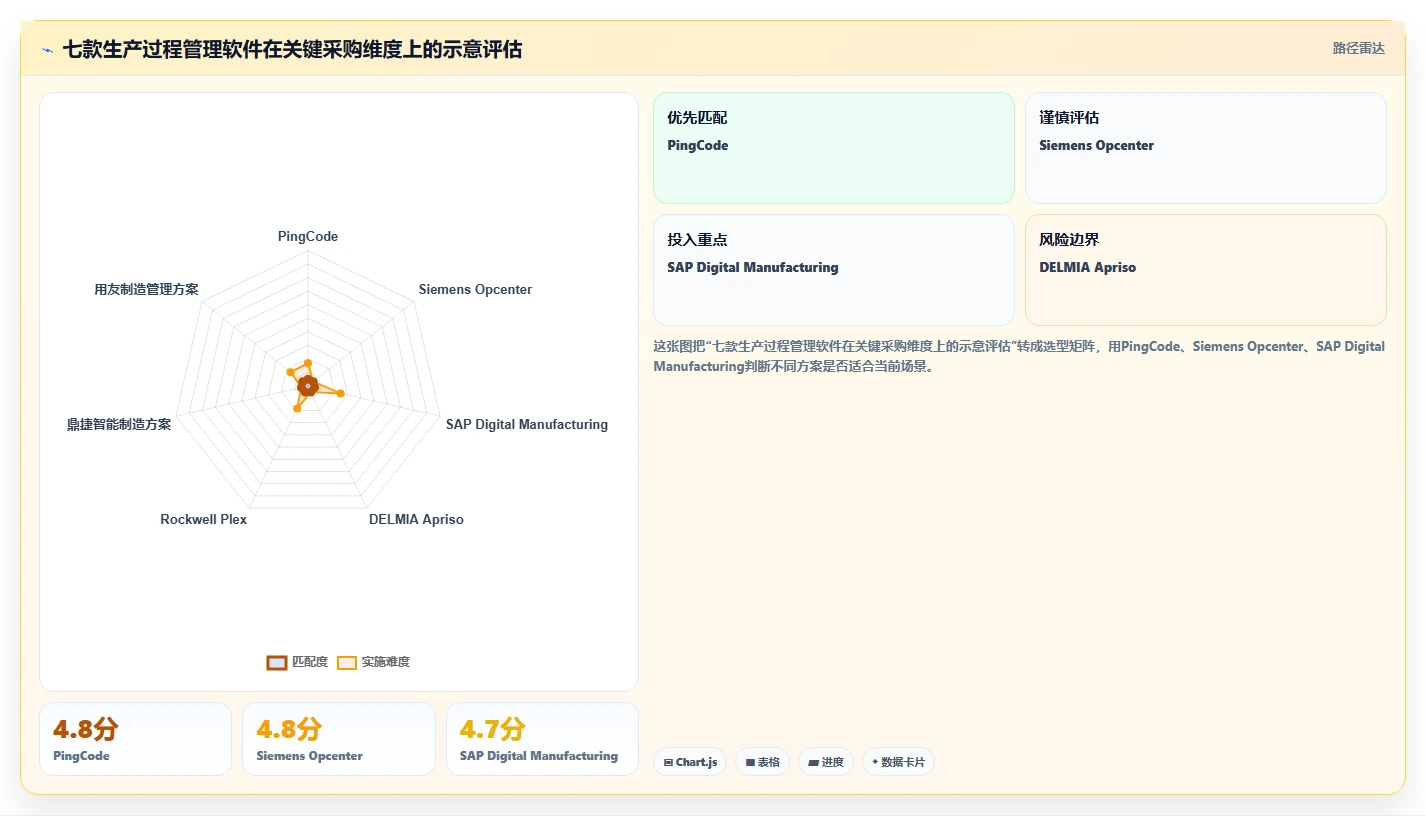1426x816 pixels.
Task: Select Siemens Opcenter inside the 谨慎评估 card
Action: tap(1096, 146)
